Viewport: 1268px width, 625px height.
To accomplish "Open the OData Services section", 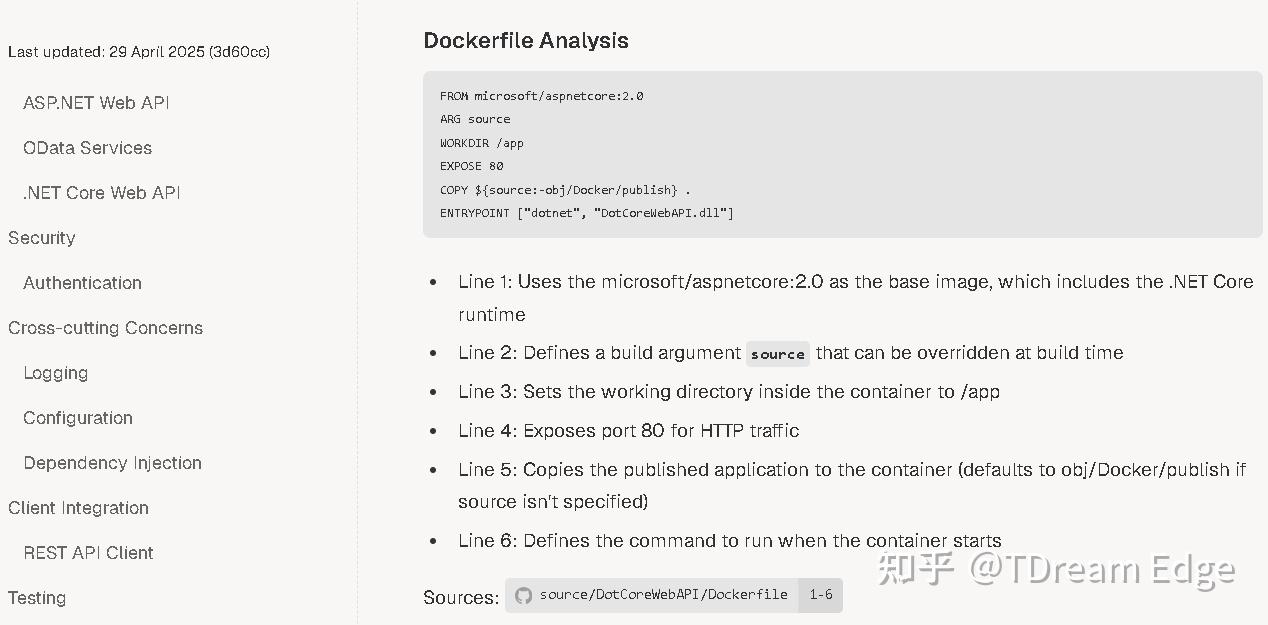I will [87, 147].
